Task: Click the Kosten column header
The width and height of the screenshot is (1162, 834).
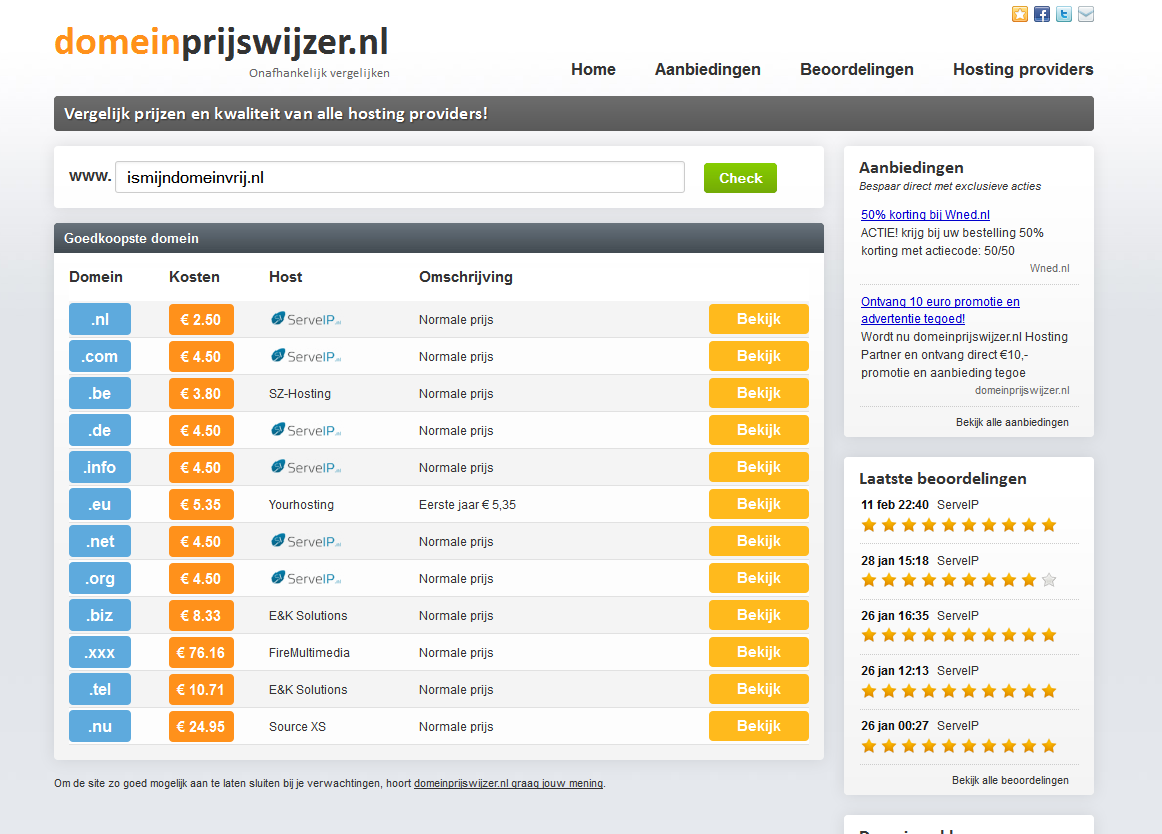Action: [x=194, y=277]
